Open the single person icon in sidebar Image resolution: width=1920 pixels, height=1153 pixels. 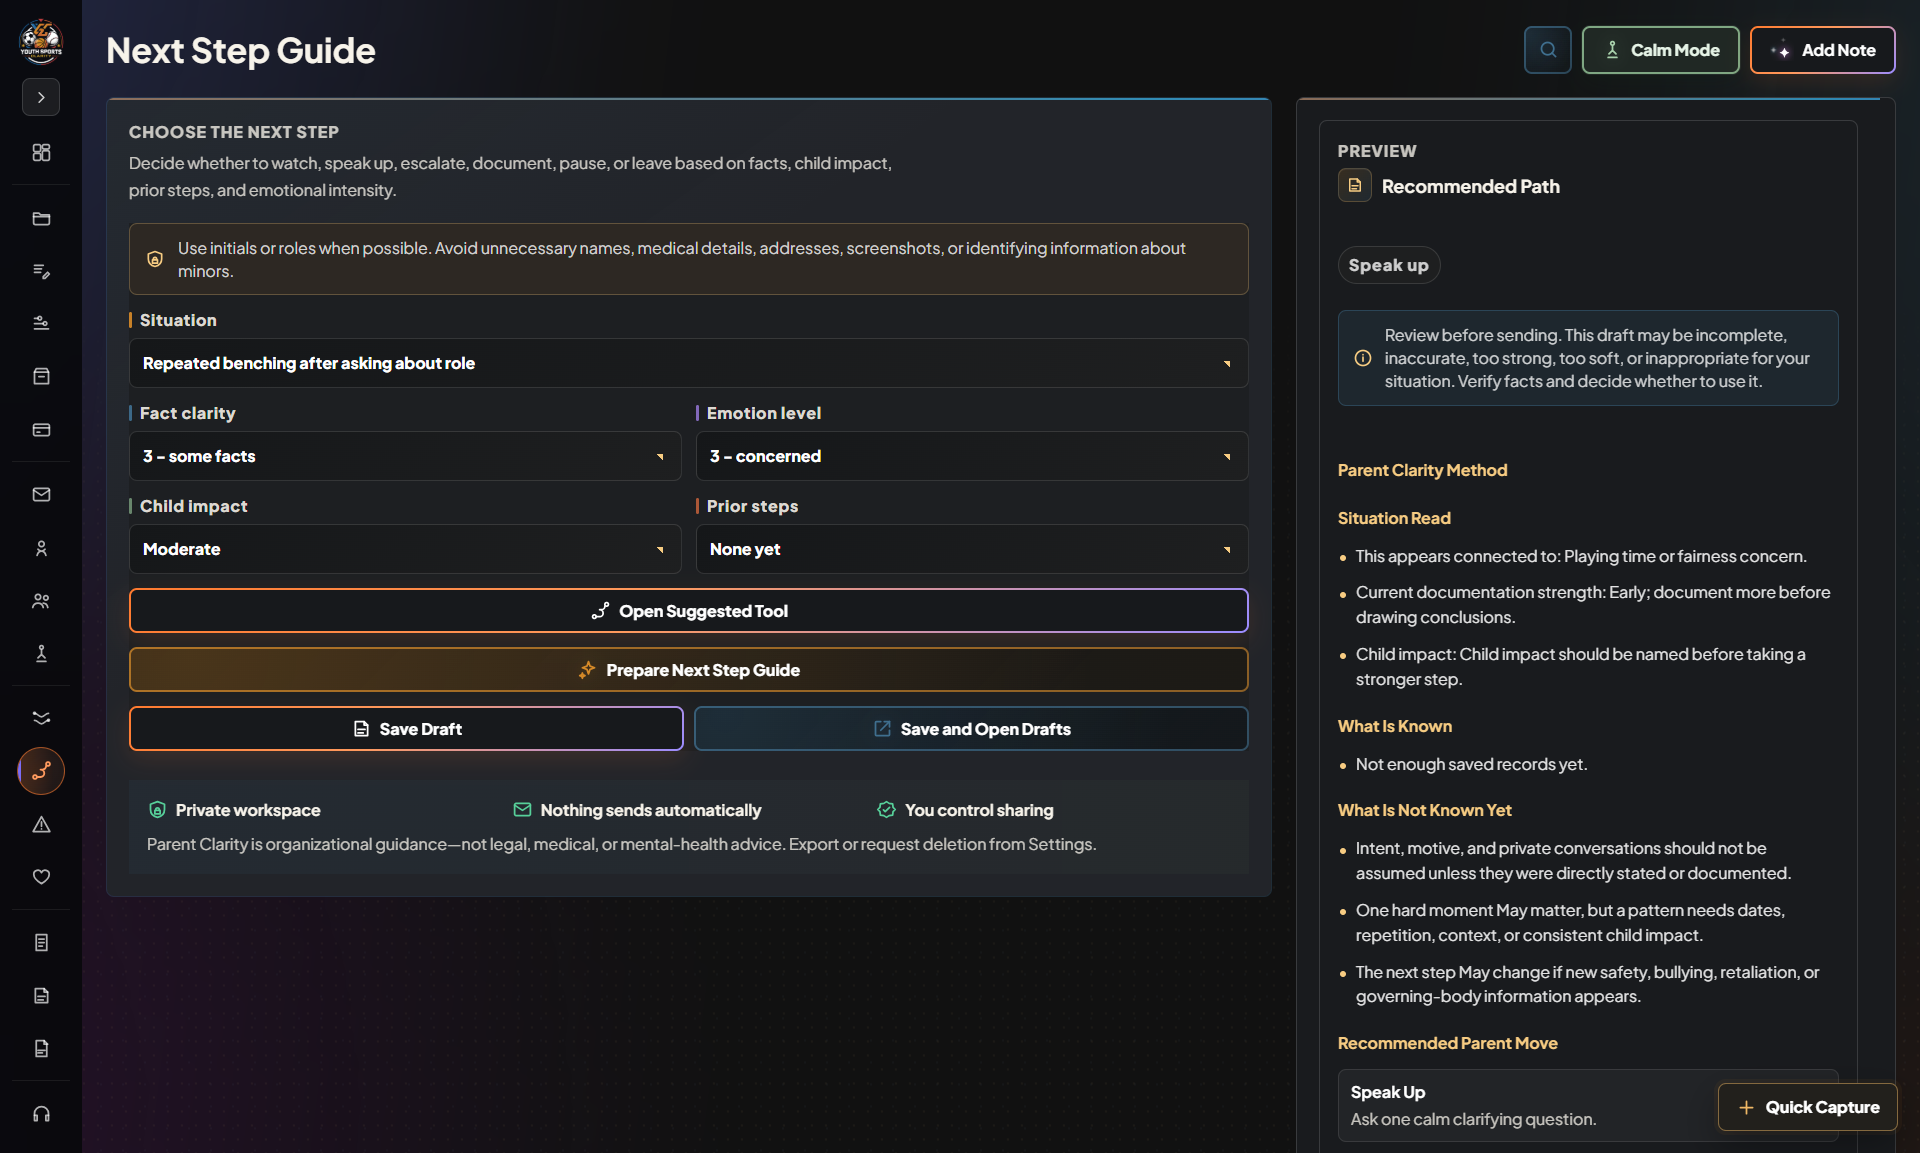coord(41,548)
